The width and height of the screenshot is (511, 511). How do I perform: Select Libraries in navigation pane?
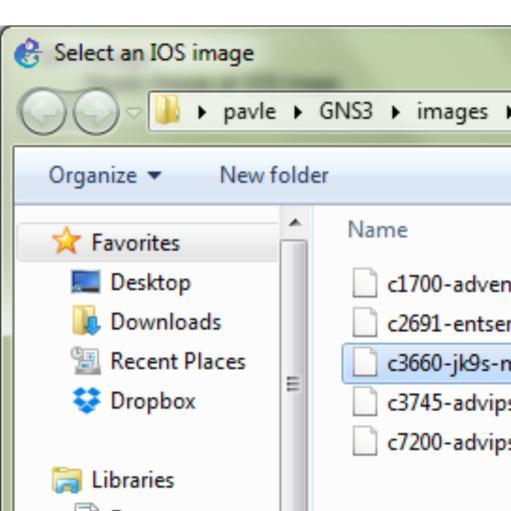tap(133, 480)
